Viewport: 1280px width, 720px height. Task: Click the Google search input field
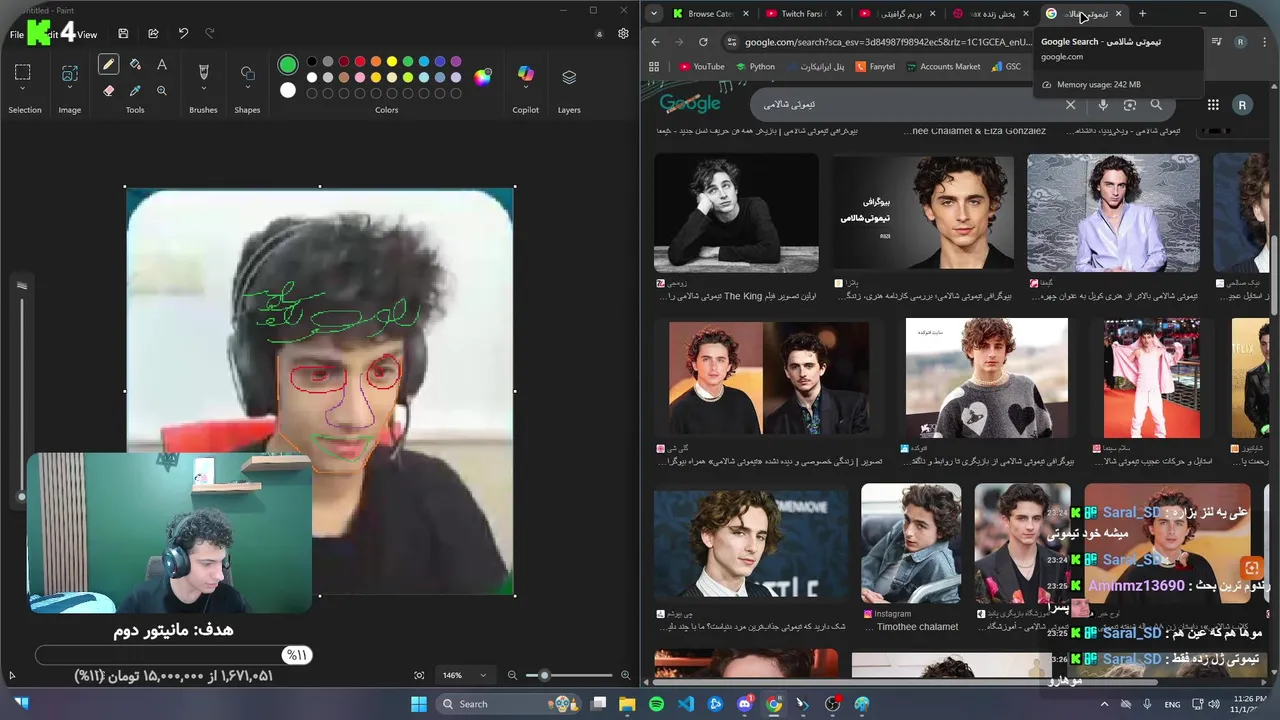(x=905, y=105)
